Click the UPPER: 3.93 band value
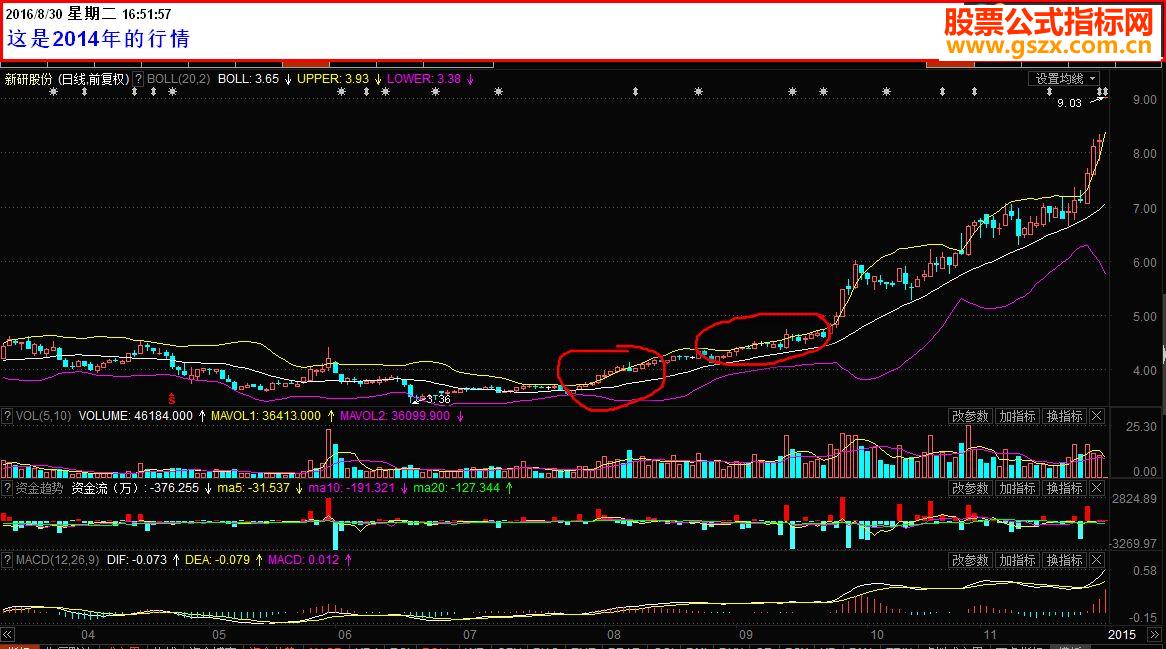1166x649 pixels. point(332,79)
